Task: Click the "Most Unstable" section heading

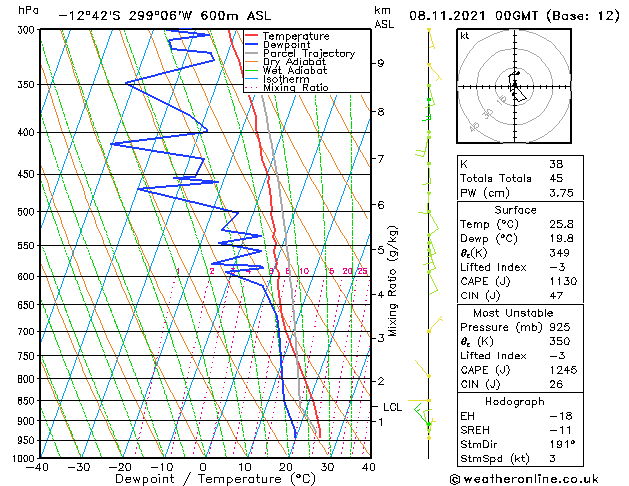Action: [x=513, y=313]
